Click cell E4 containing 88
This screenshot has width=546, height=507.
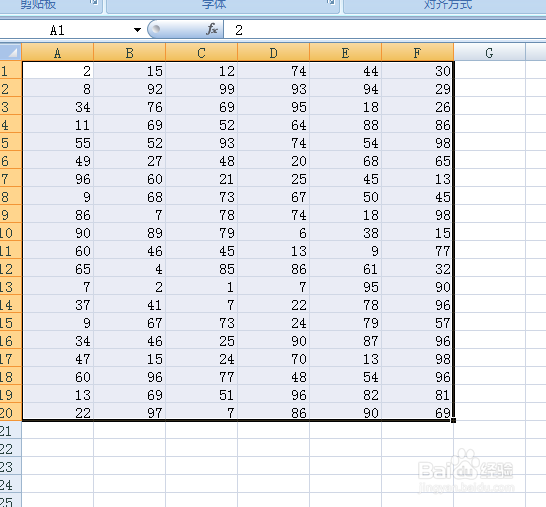pyautogui.click(x=346, y=125)
